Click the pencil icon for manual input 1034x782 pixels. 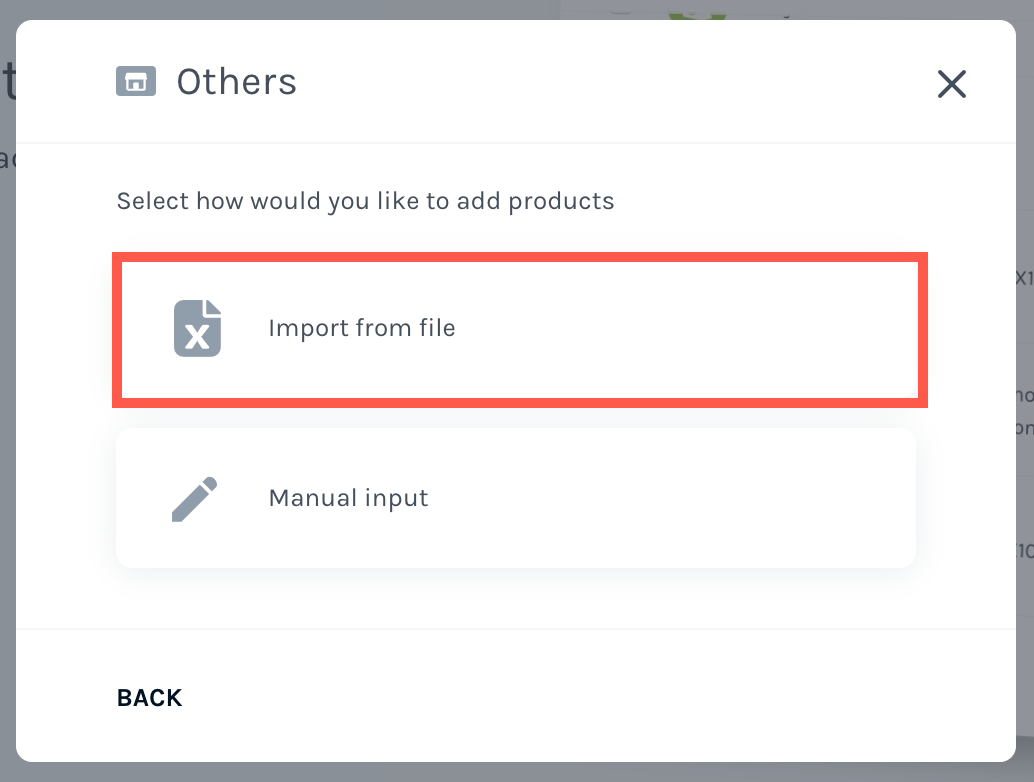[x=195, y=498]
